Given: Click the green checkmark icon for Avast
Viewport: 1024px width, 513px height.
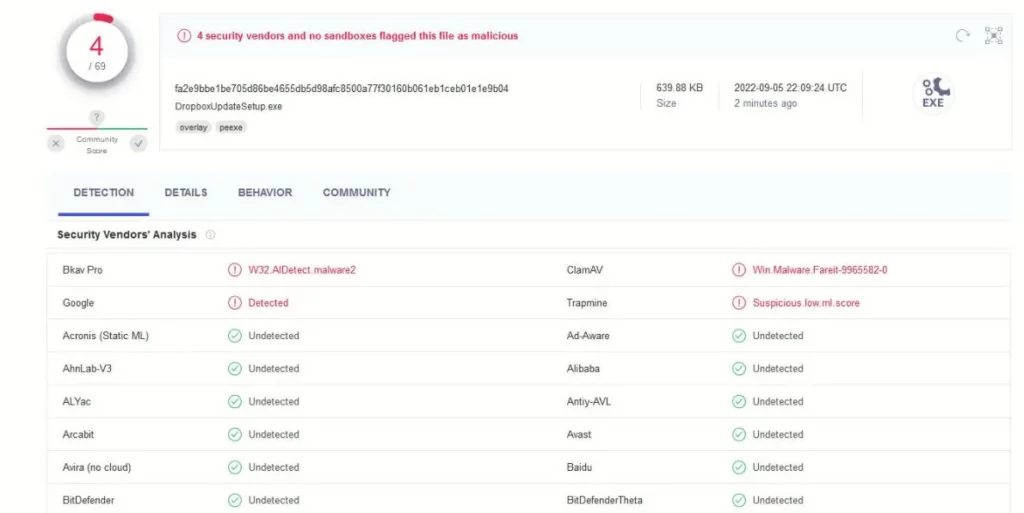Looking at the screenshot, I should (x=739, y=434).
